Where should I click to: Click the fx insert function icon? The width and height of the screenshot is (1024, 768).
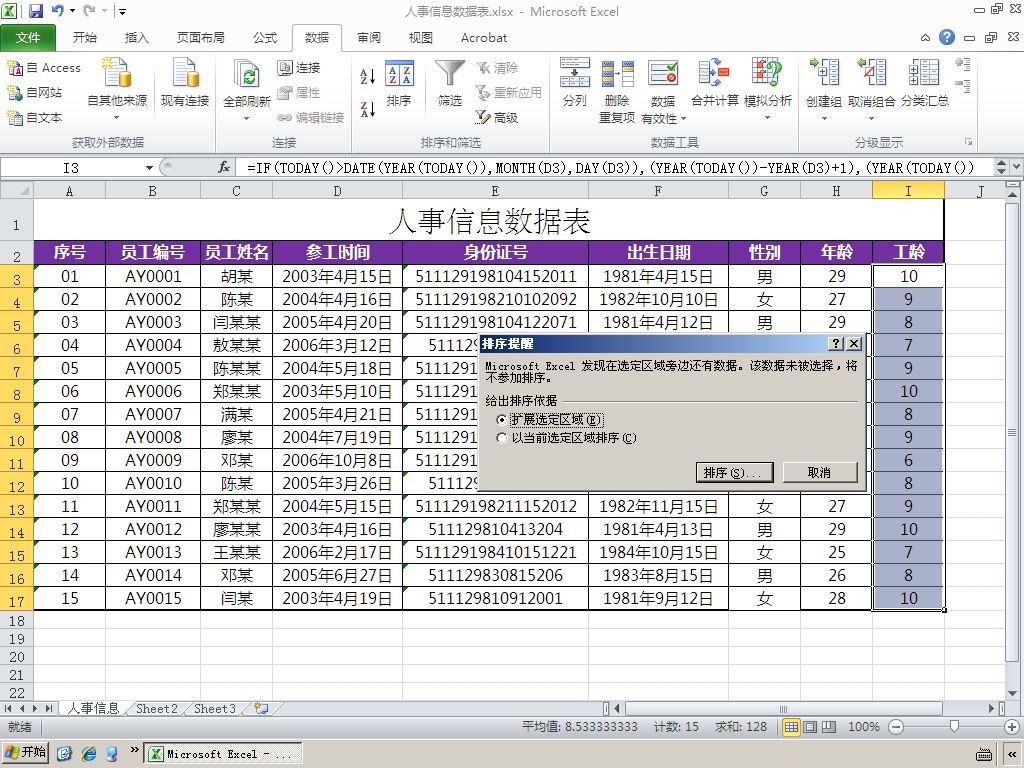click(x=224, y=168)
